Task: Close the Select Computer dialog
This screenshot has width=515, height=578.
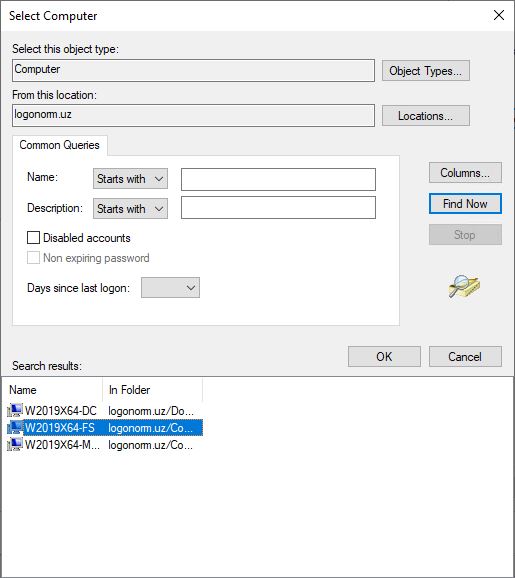Action: 499,15
